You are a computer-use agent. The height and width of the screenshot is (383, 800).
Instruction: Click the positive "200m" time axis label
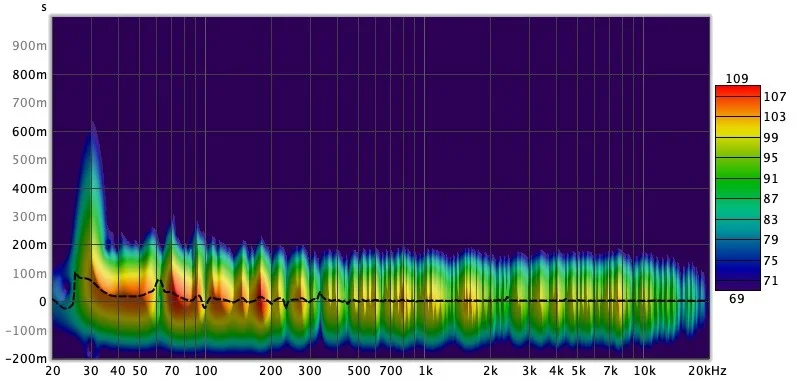(30, 245)
